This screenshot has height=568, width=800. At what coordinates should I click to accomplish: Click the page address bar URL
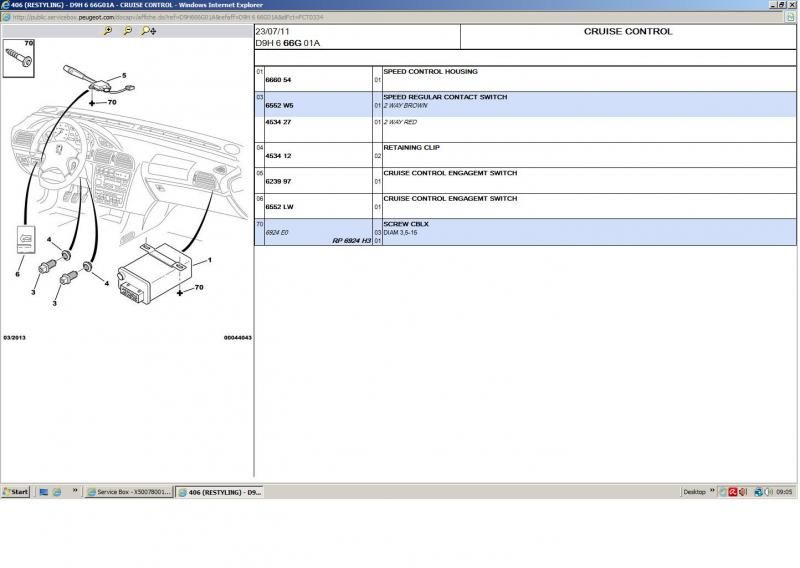pyautogui.click(x=168, y=17)
